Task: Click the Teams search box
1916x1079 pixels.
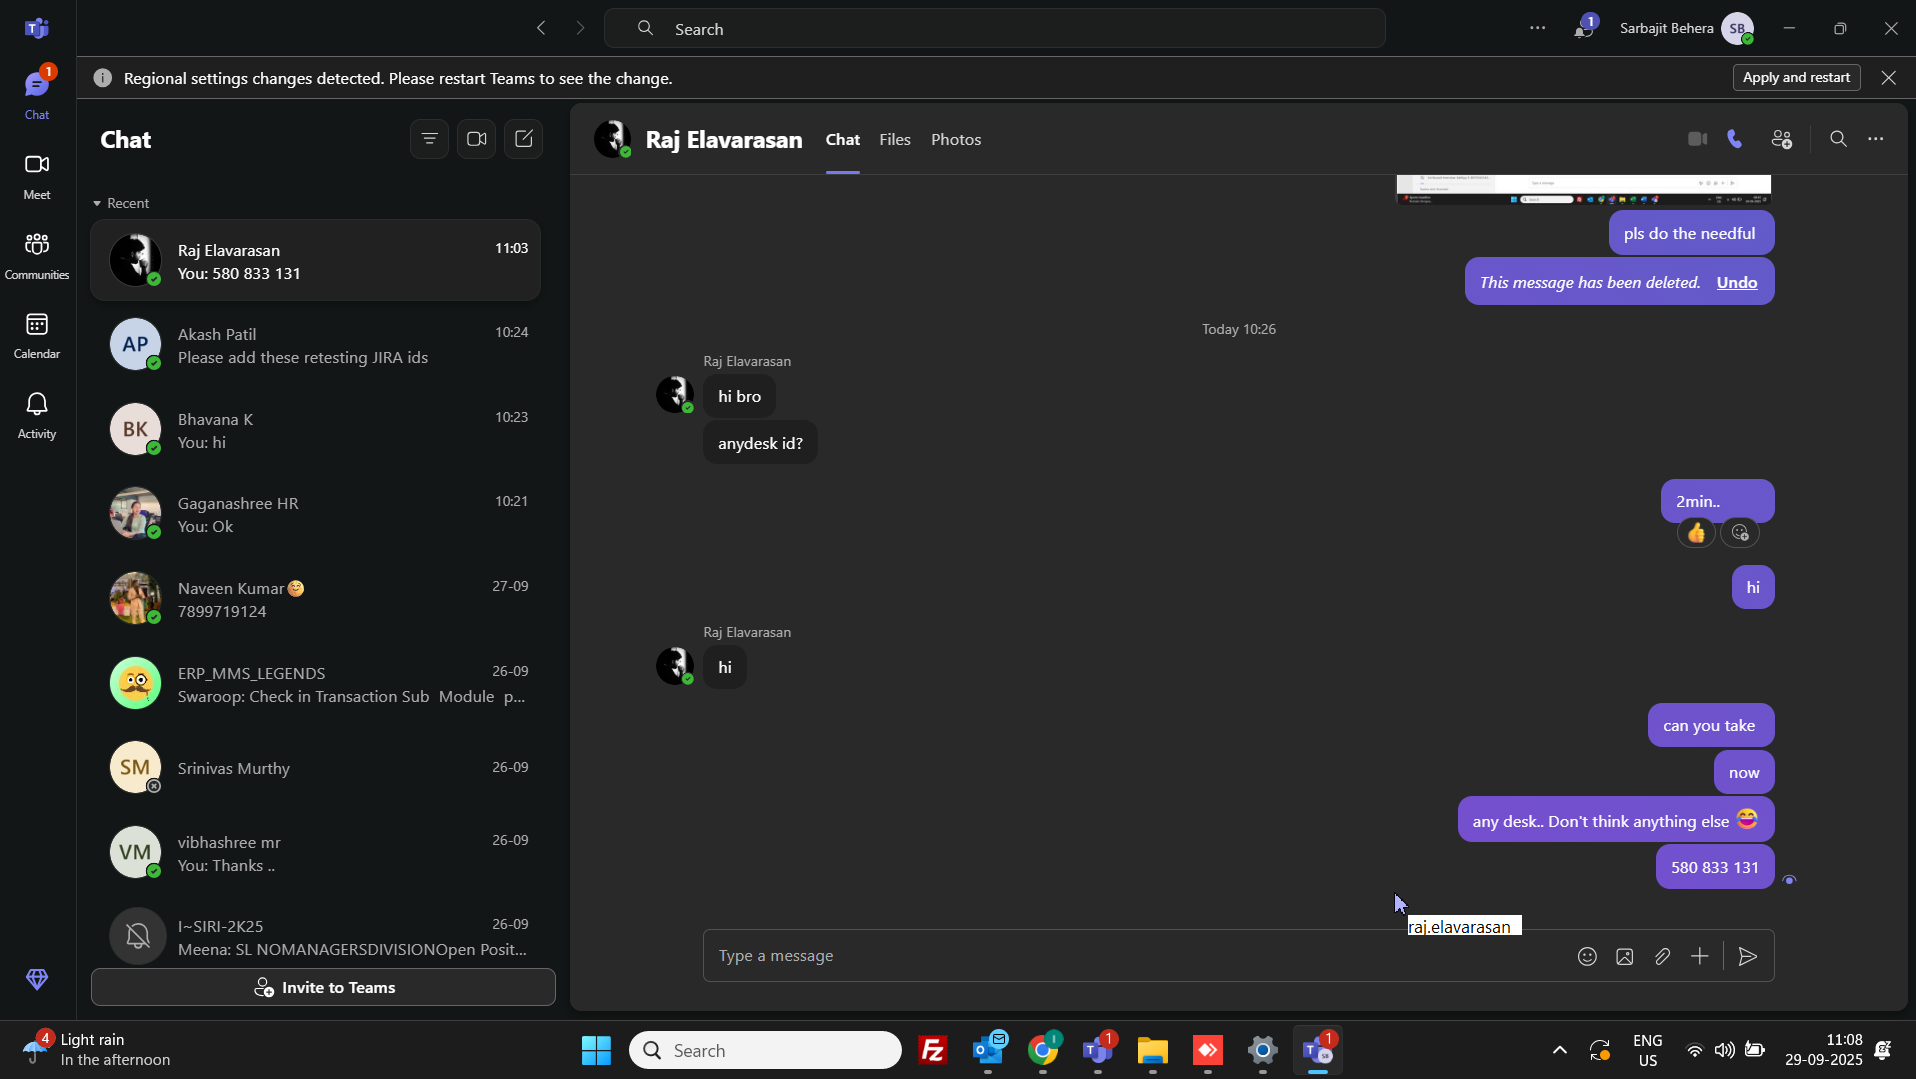Action: [x=994, y=28]
